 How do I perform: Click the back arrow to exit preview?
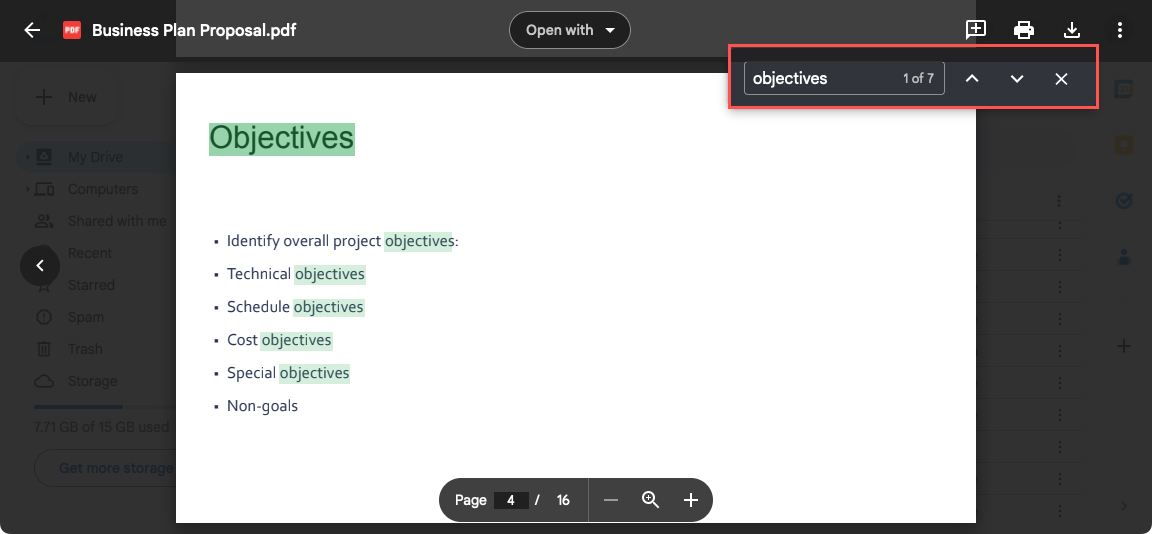[32, 30]
